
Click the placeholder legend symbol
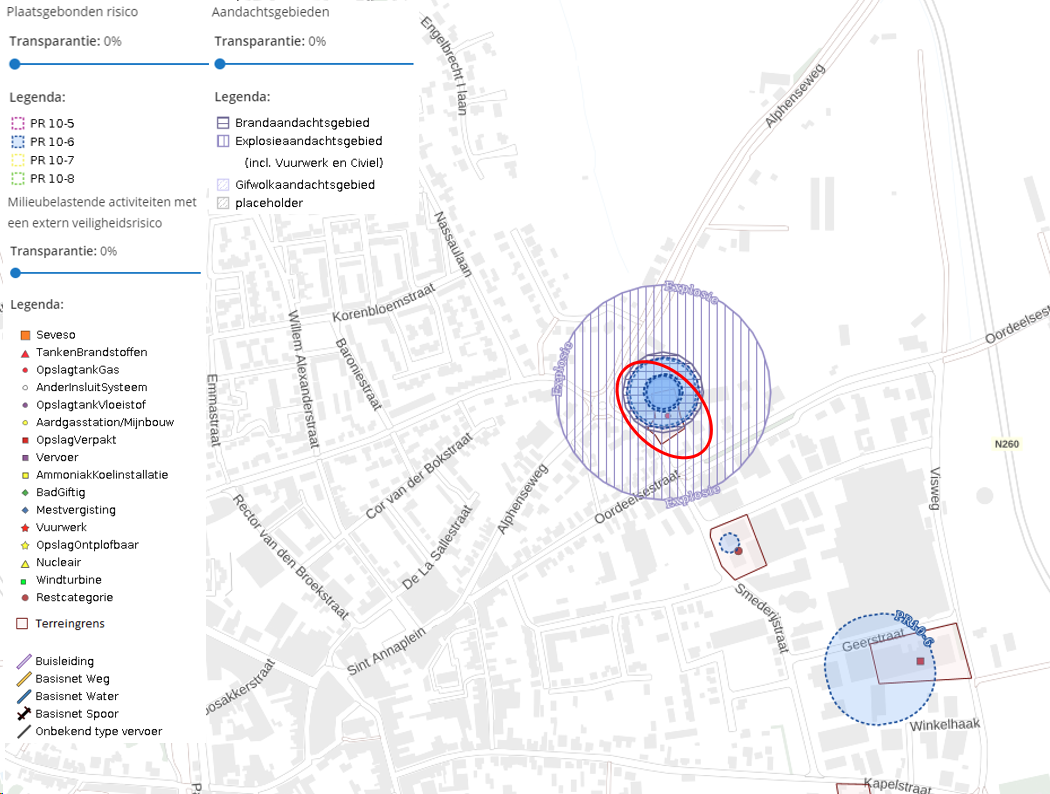(223, 203)
